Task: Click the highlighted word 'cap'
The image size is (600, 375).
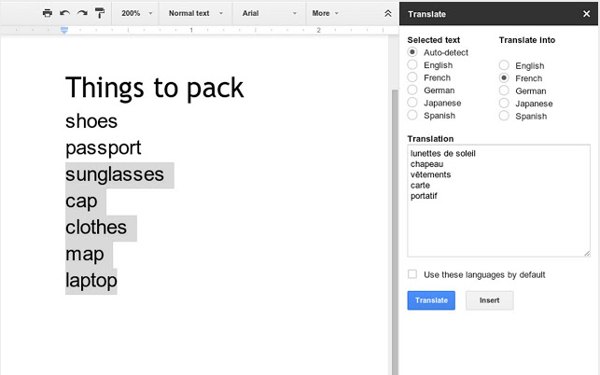Action: pyautogui.click(x=81, y=202)
